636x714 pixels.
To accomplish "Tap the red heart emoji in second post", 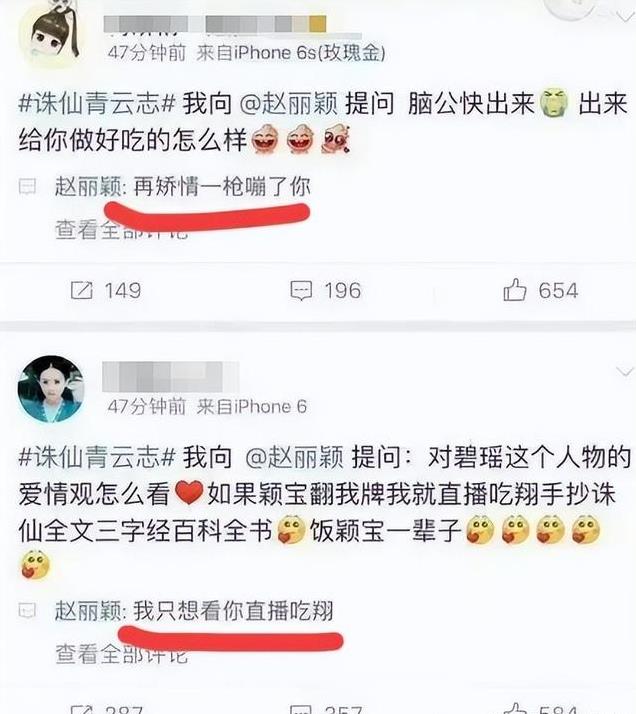I will (189, 494).
